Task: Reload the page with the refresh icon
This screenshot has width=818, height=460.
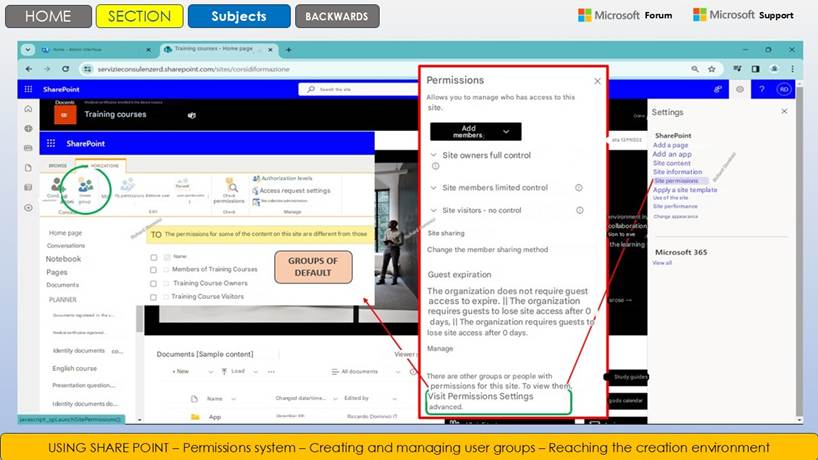Action: [65, 69]
